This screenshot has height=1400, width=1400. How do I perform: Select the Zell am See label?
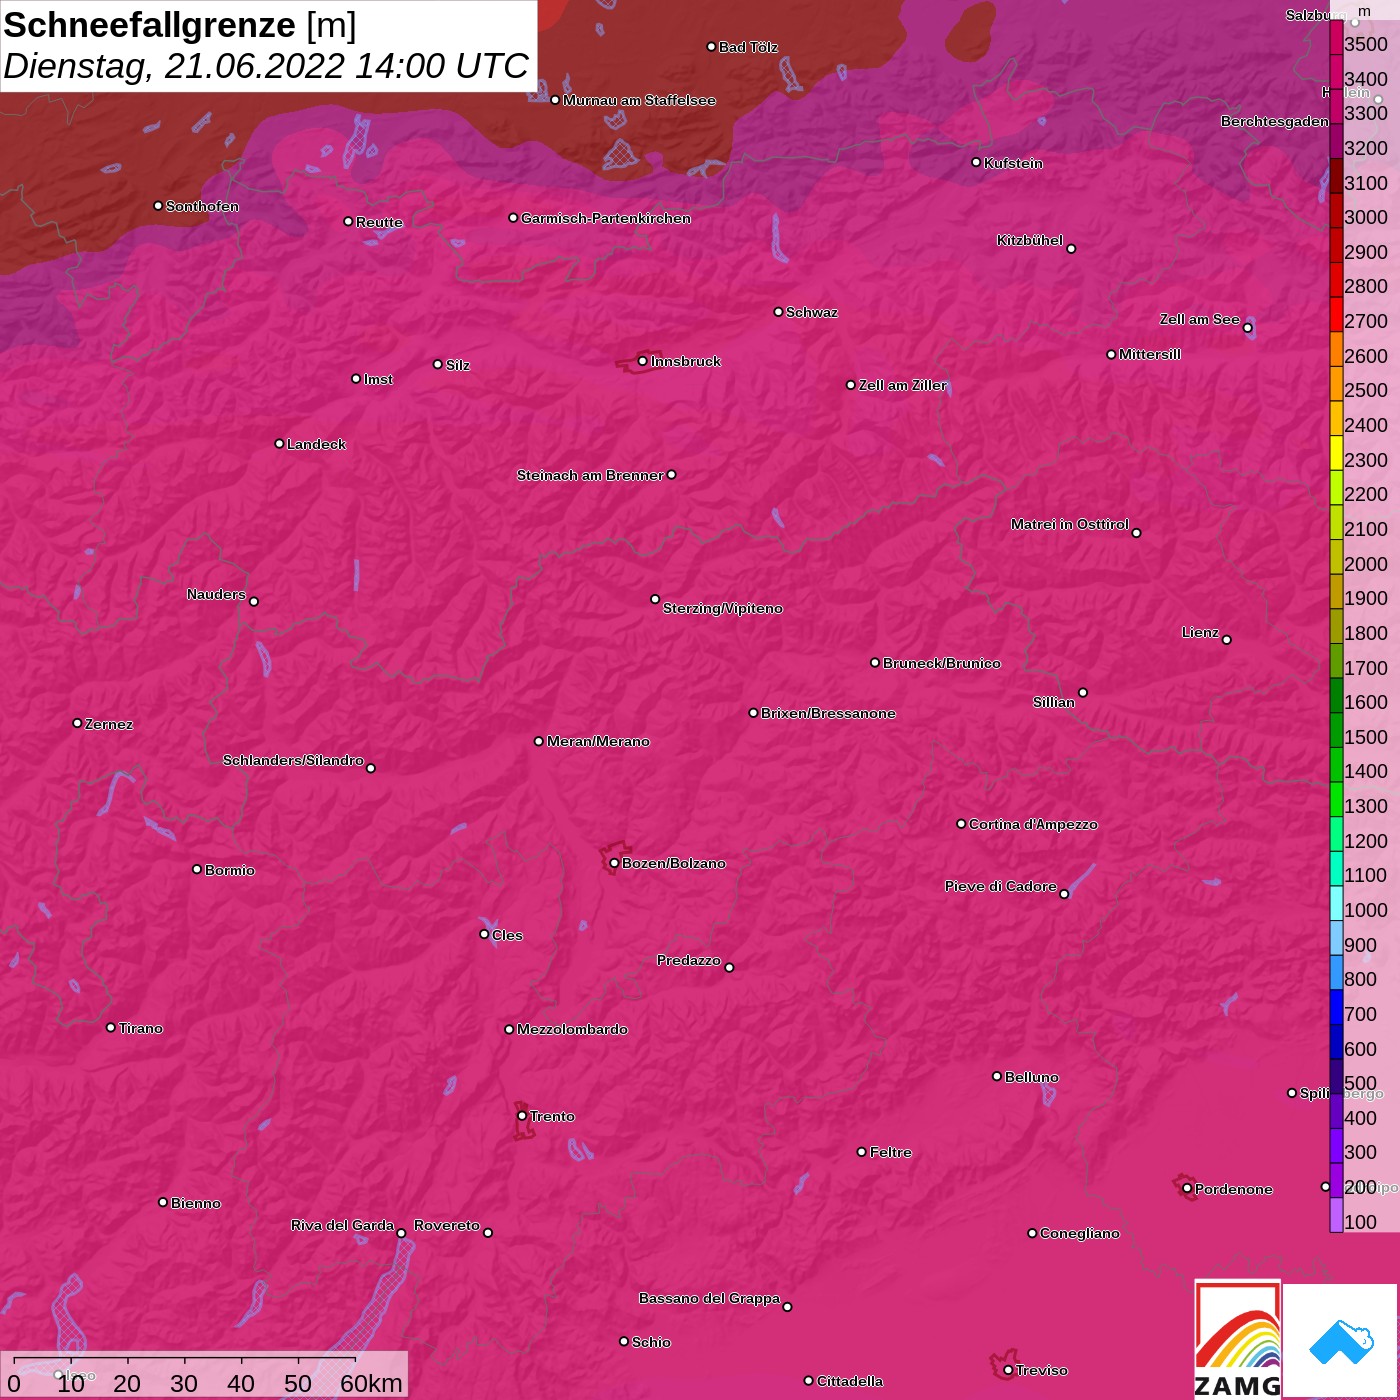click(1199, 319)
